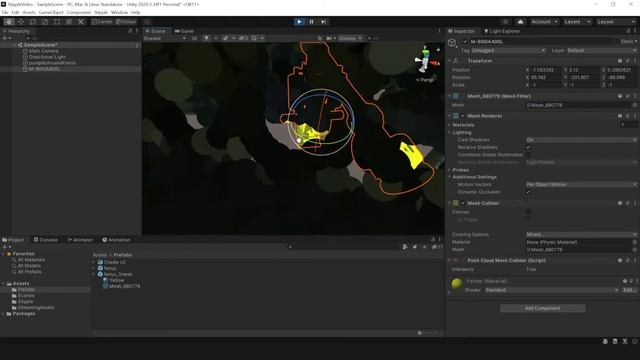Select the Rotate tool in toolbar
Screen dimensions: 640x360
tap(33, 22)
